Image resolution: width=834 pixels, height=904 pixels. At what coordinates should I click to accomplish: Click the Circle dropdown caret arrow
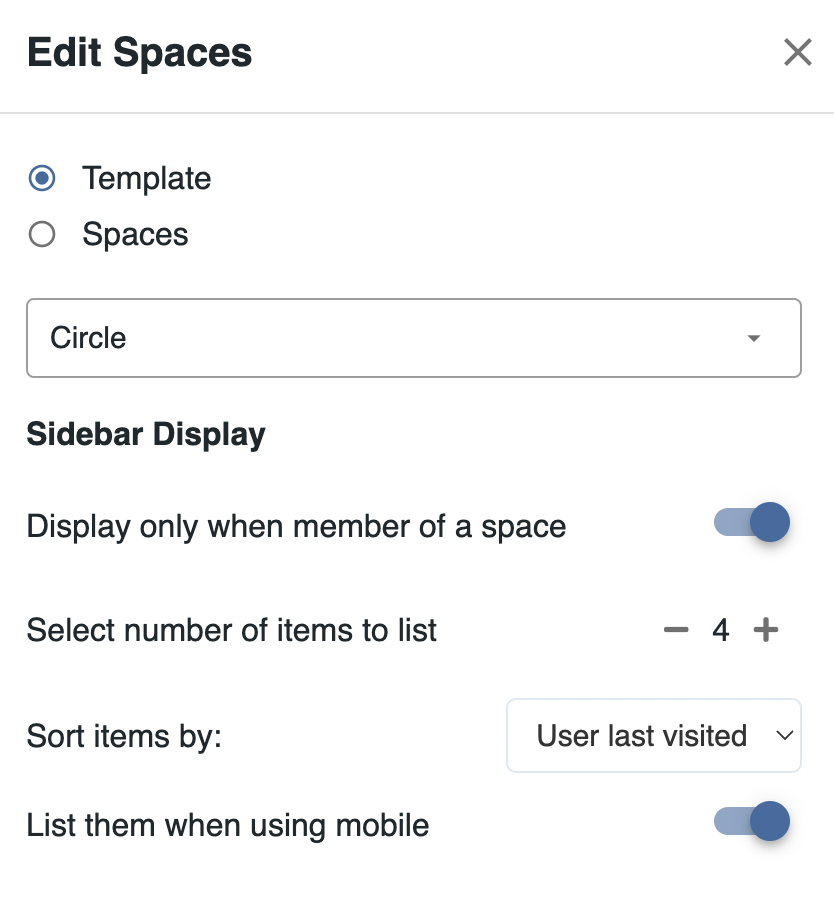[754, 338]
